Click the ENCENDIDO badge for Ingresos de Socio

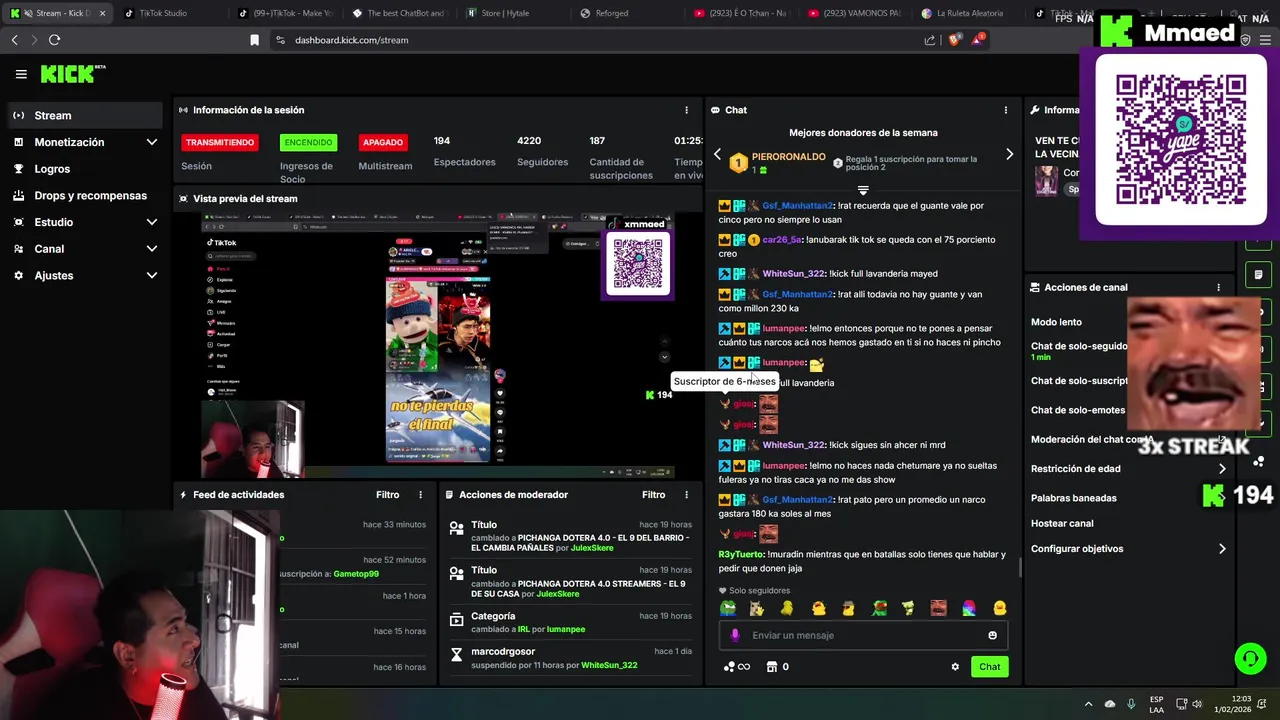tap(308, 142)
